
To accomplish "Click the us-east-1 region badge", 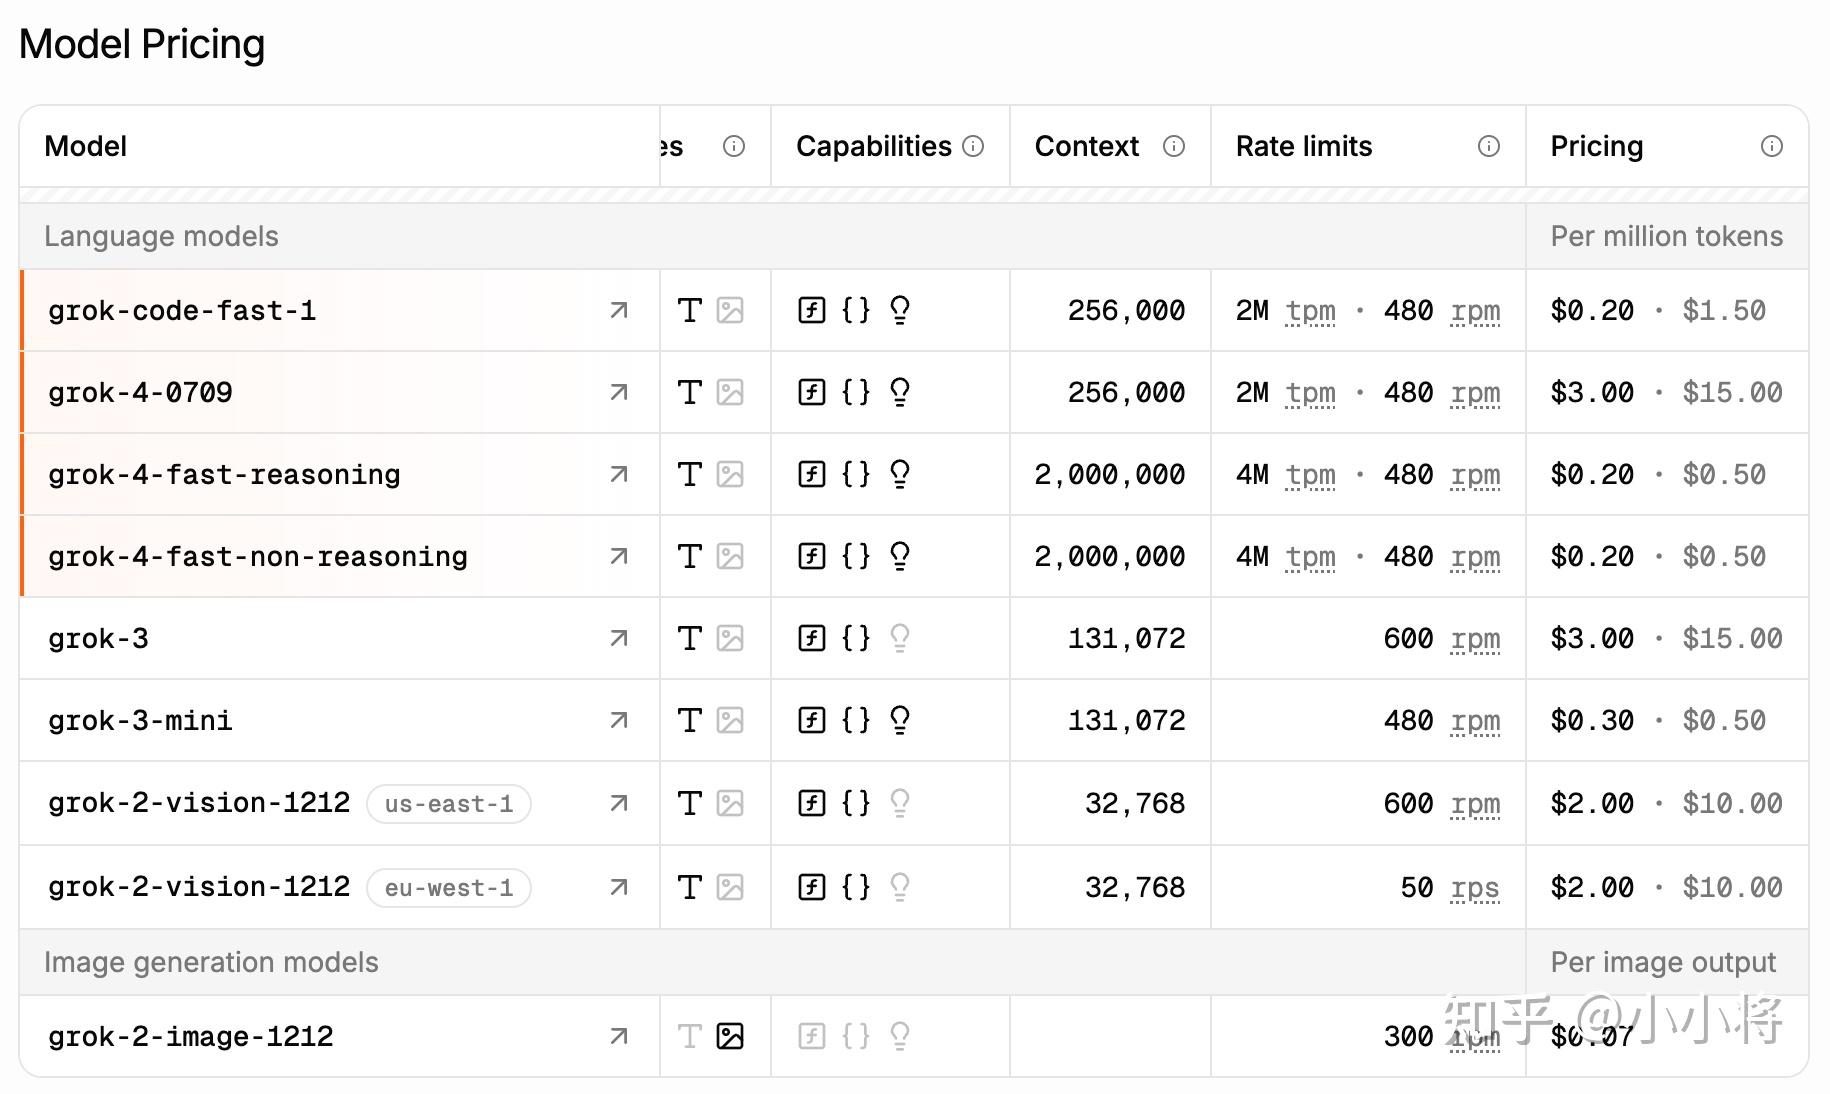I will pos(449,804).
